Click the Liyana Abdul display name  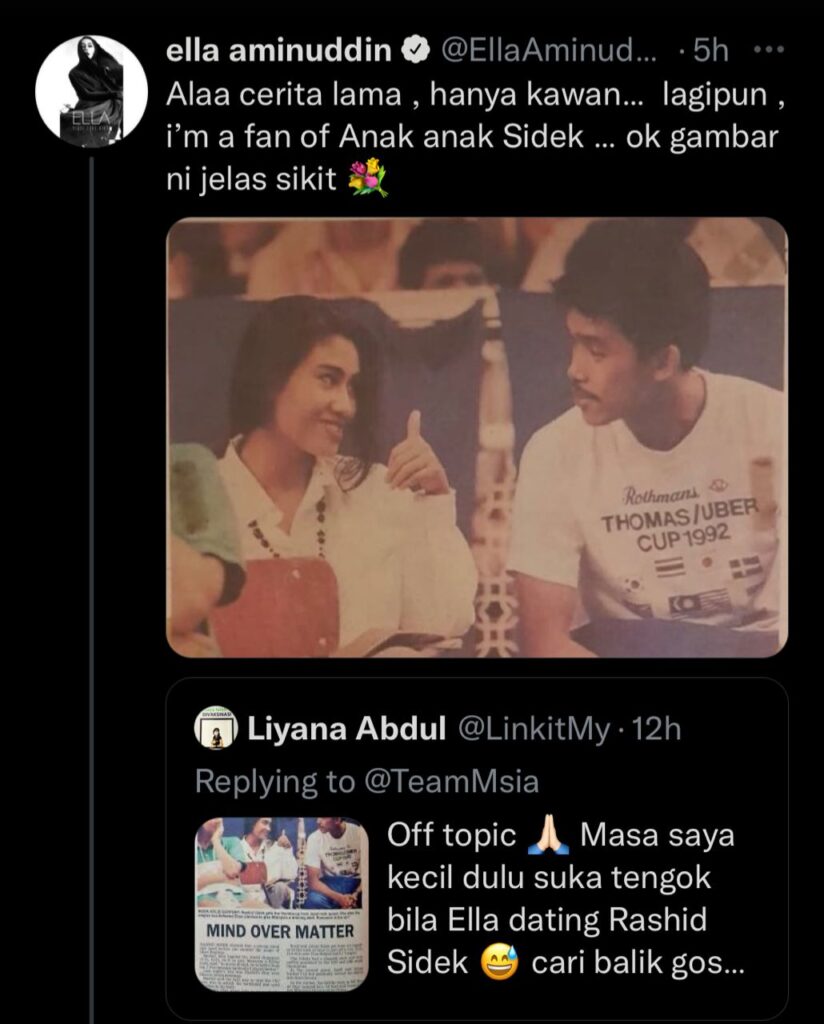pos(346,729)
